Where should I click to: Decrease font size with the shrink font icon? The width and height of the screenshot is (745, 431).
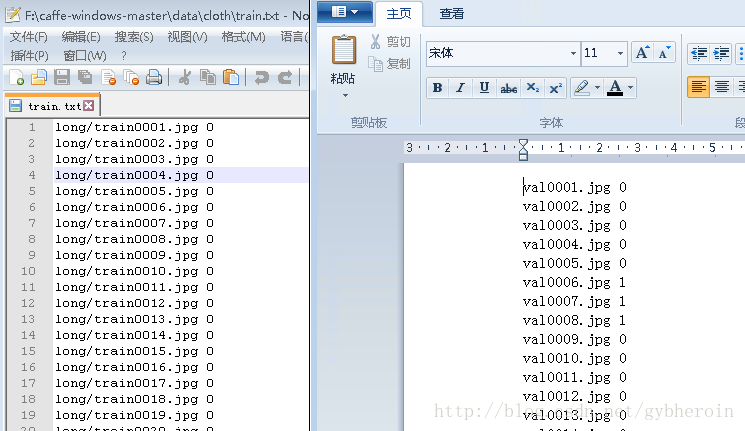pyautogui.click(x=664, y=53)
